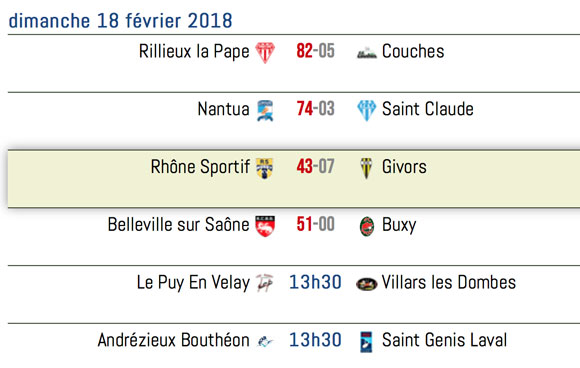This screenshot has width=580, height=368.
Task: Open the Nantua club logo
Action: 265,110
